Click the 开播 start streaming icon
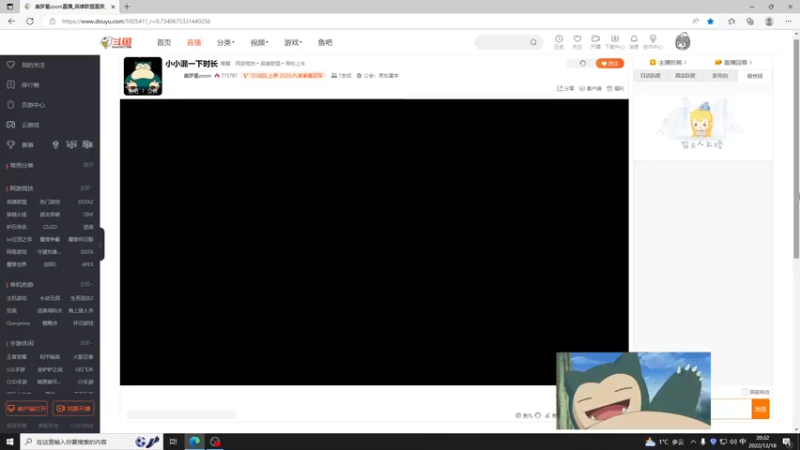 [595, 42]
